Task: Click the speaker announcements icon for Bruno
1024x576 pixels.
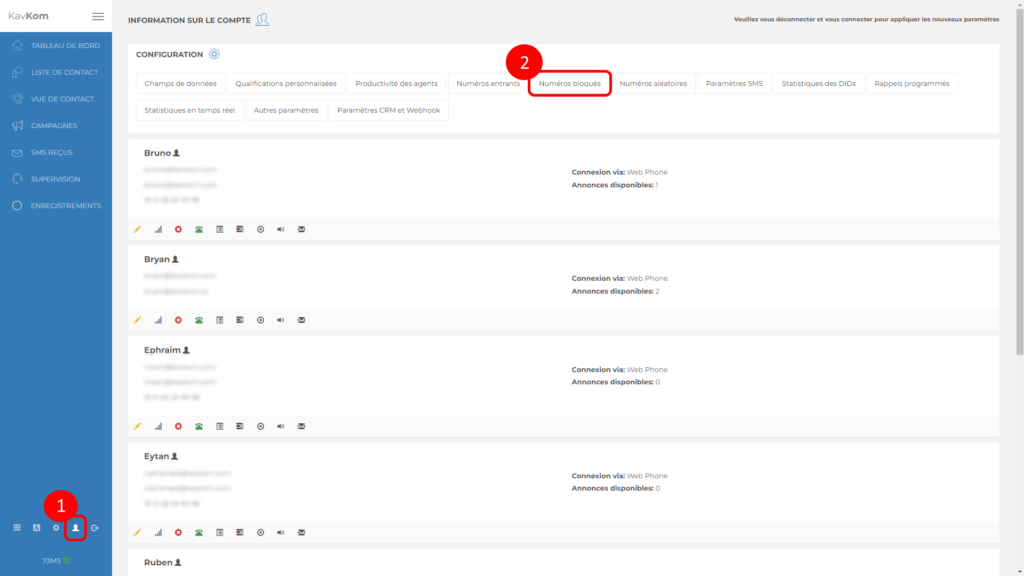Action: coord(281,229)
